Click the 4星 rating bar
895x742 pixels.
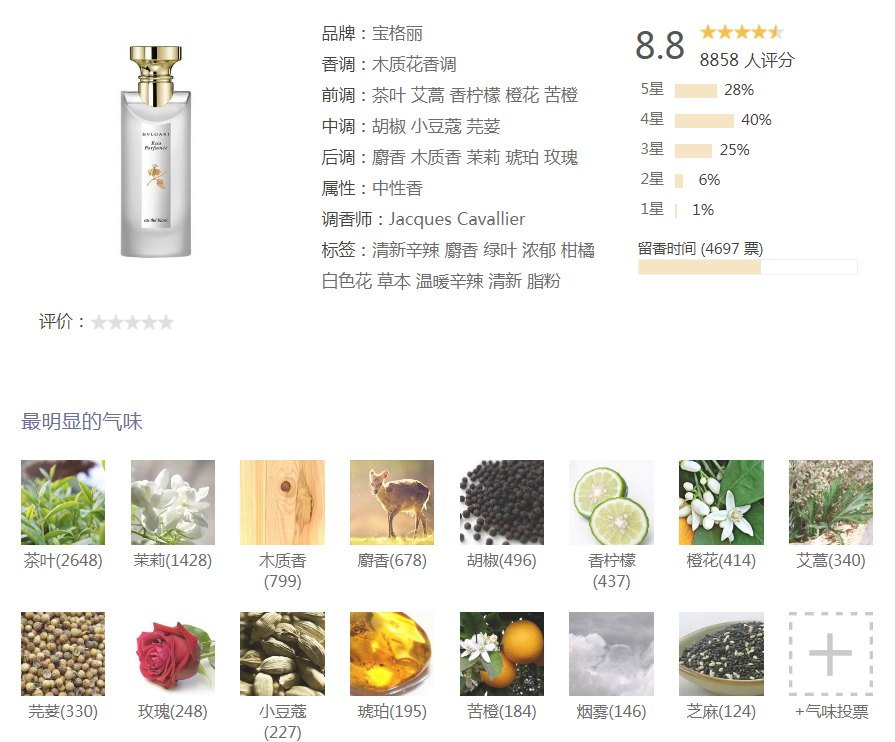coord(704,121)
